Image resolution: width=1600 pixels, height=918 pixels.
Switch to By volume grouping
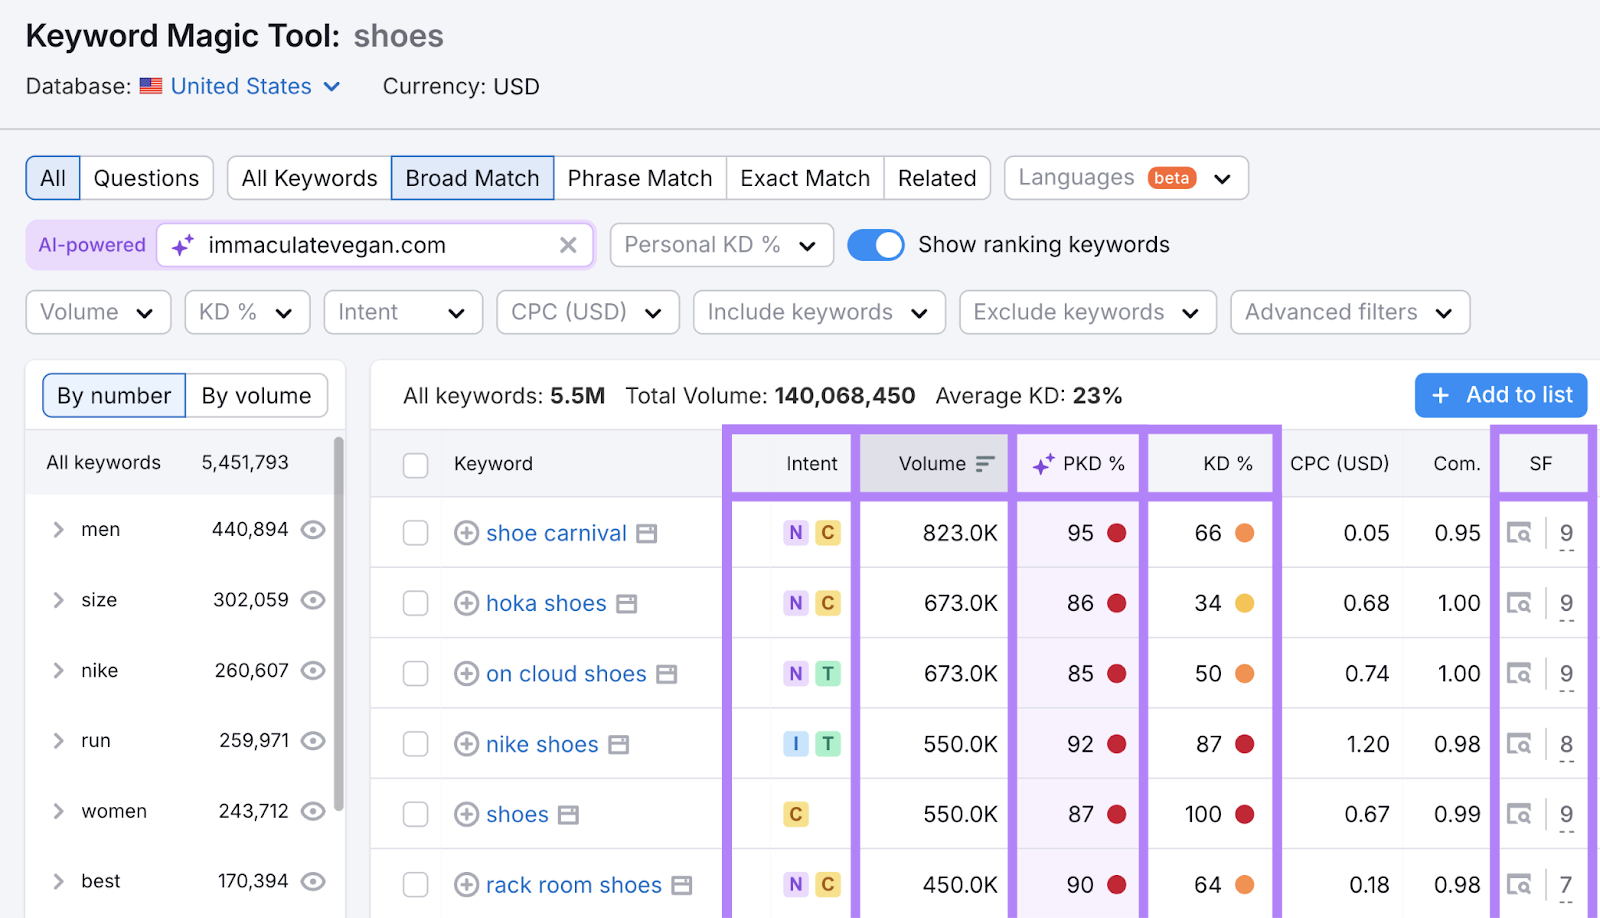256,396
